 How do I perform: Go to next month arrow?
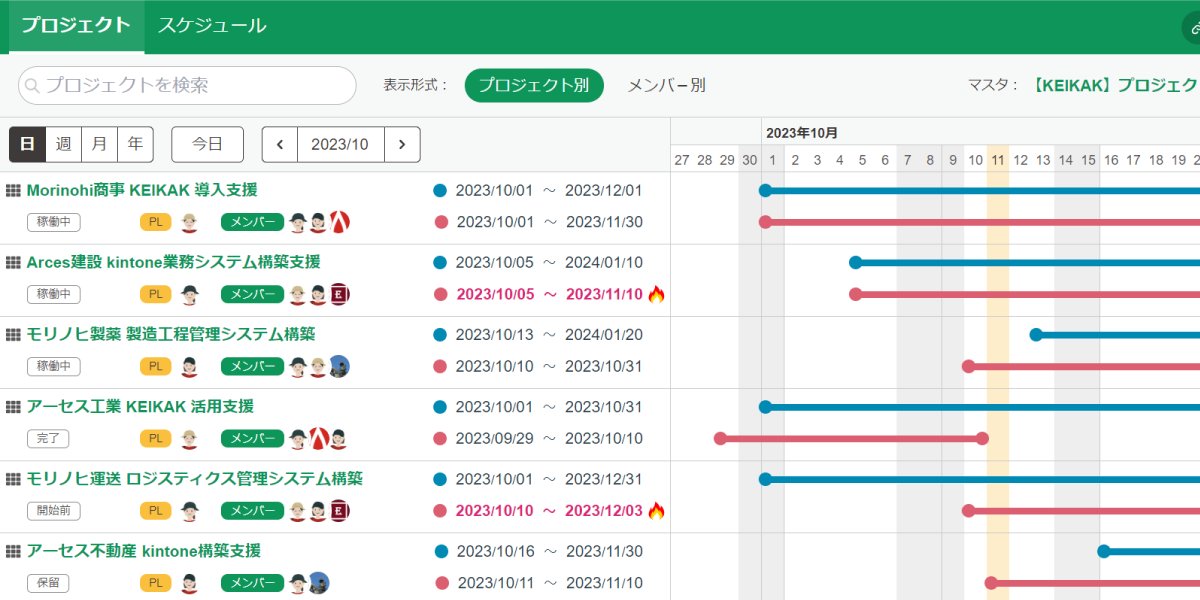[402, 144]
